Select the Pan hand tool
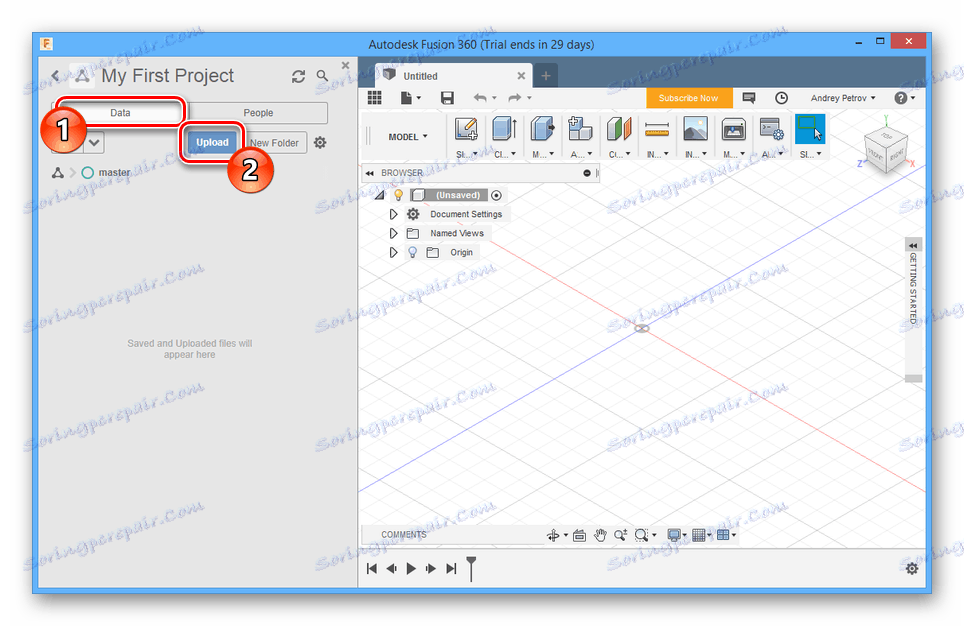The width and height of the screenshot is (964, 626). 600,535
